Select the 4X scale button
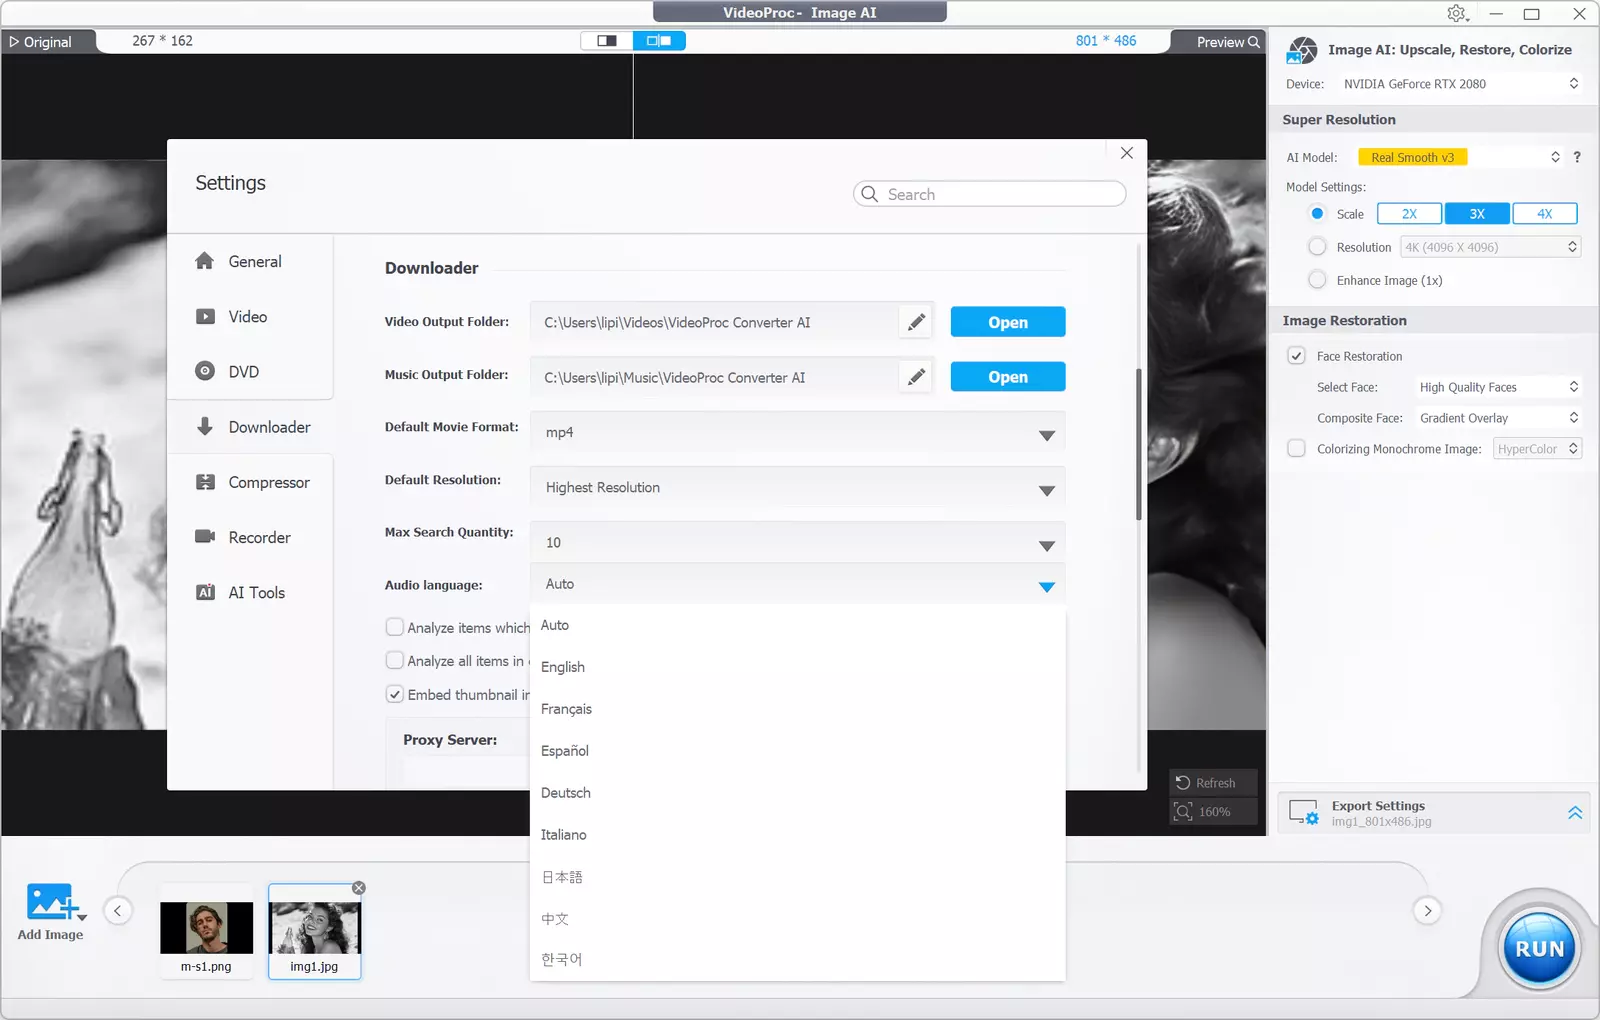 pyautogui.click(x=1544, y=214)
